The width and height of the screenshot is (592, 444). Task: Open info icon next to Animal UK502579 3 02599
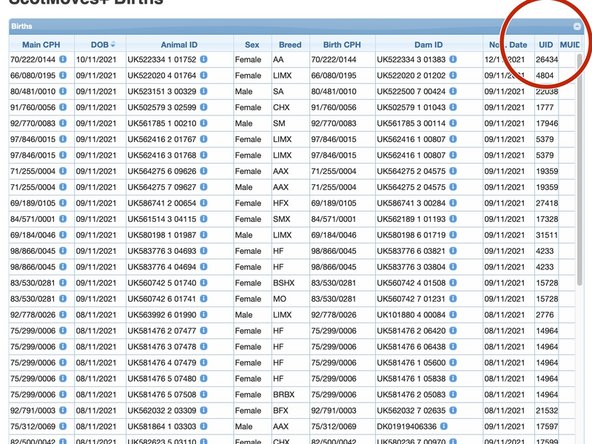[204, 107]
